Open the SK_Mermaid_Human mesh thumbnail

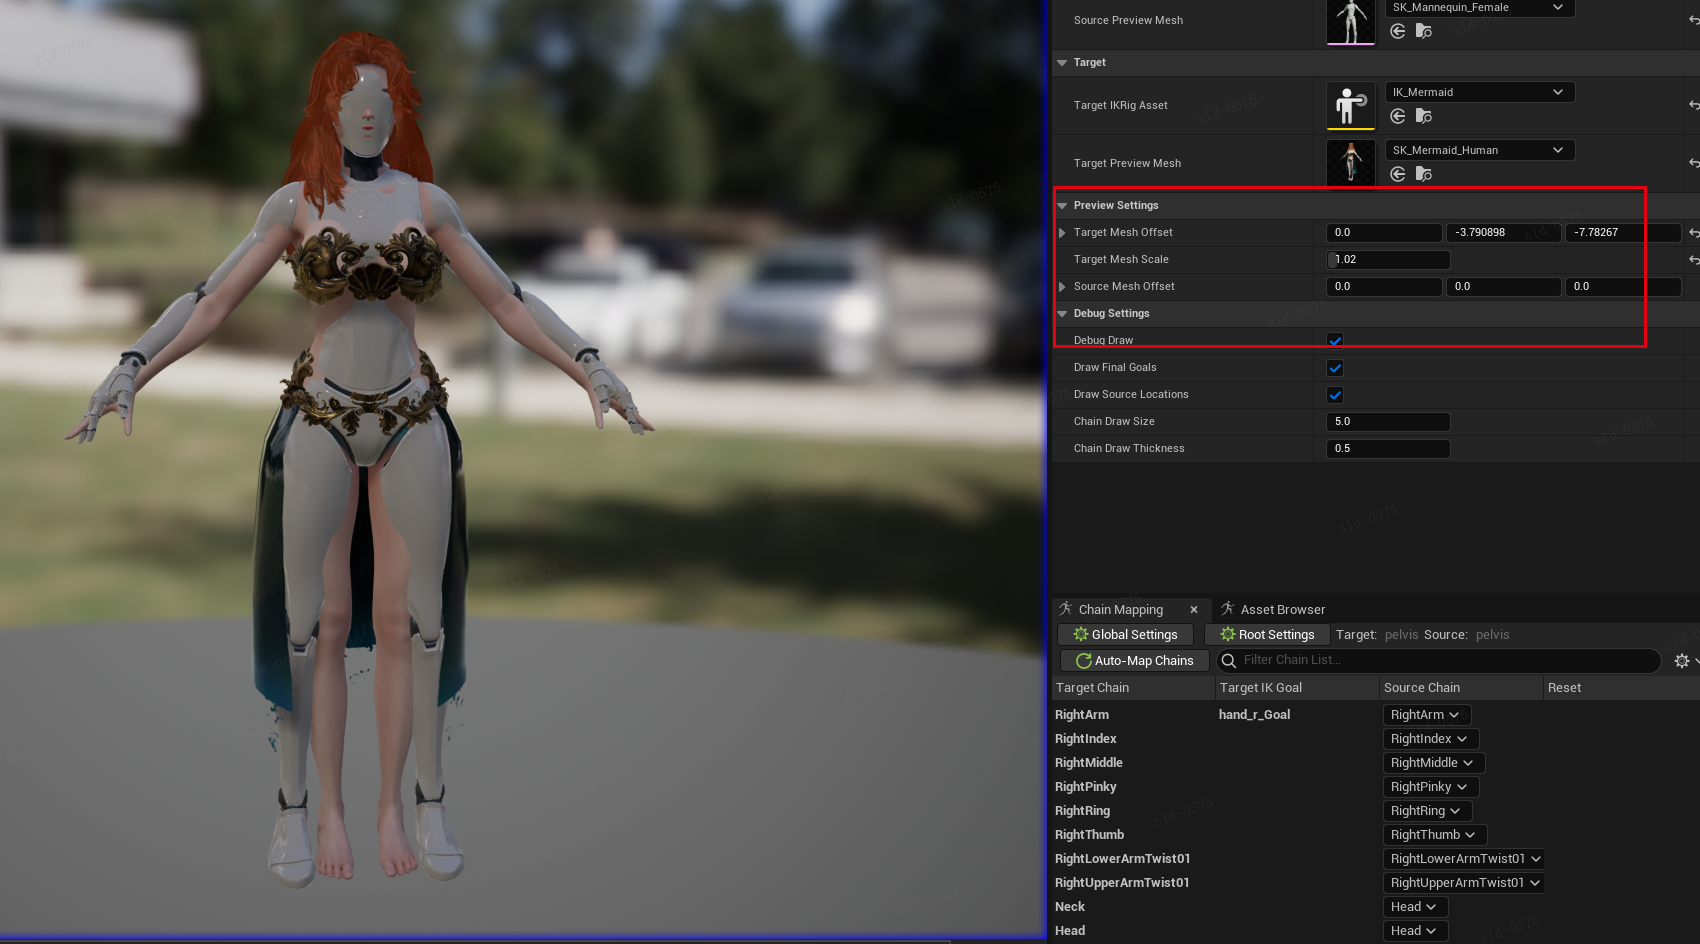pos(1351,163)
